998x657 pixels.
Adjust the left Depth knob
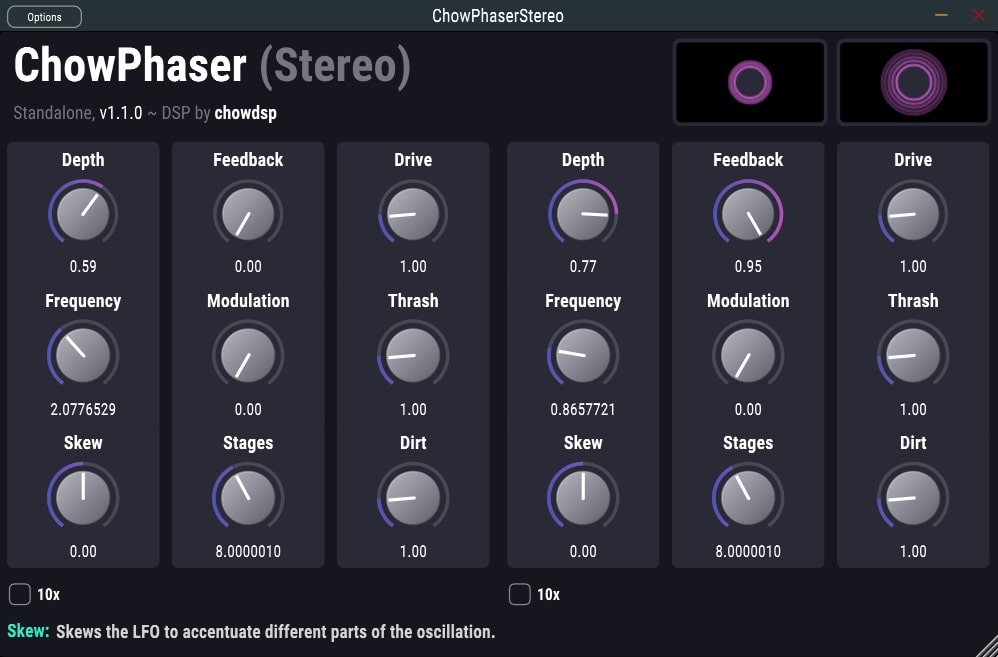(83, 213)
